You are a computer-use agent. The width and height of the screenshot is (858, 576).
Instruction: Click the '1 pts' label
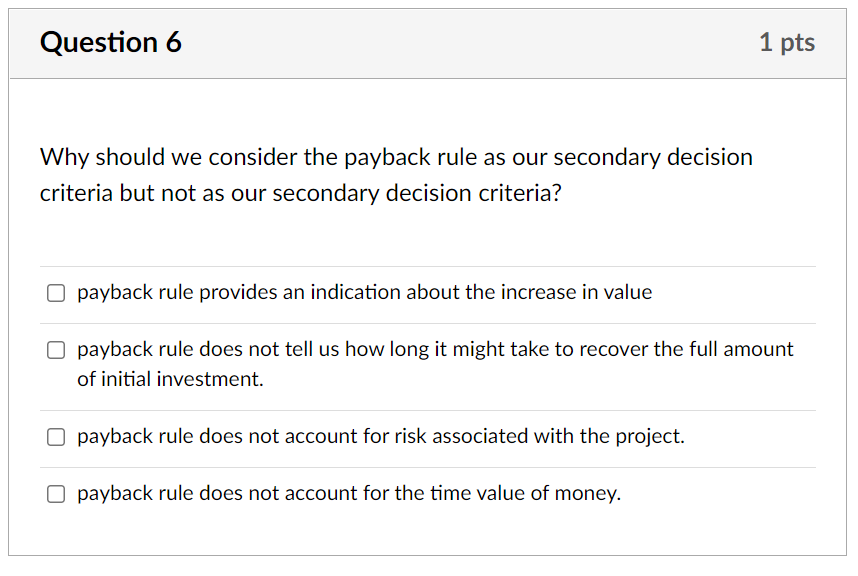coord(788,42)
